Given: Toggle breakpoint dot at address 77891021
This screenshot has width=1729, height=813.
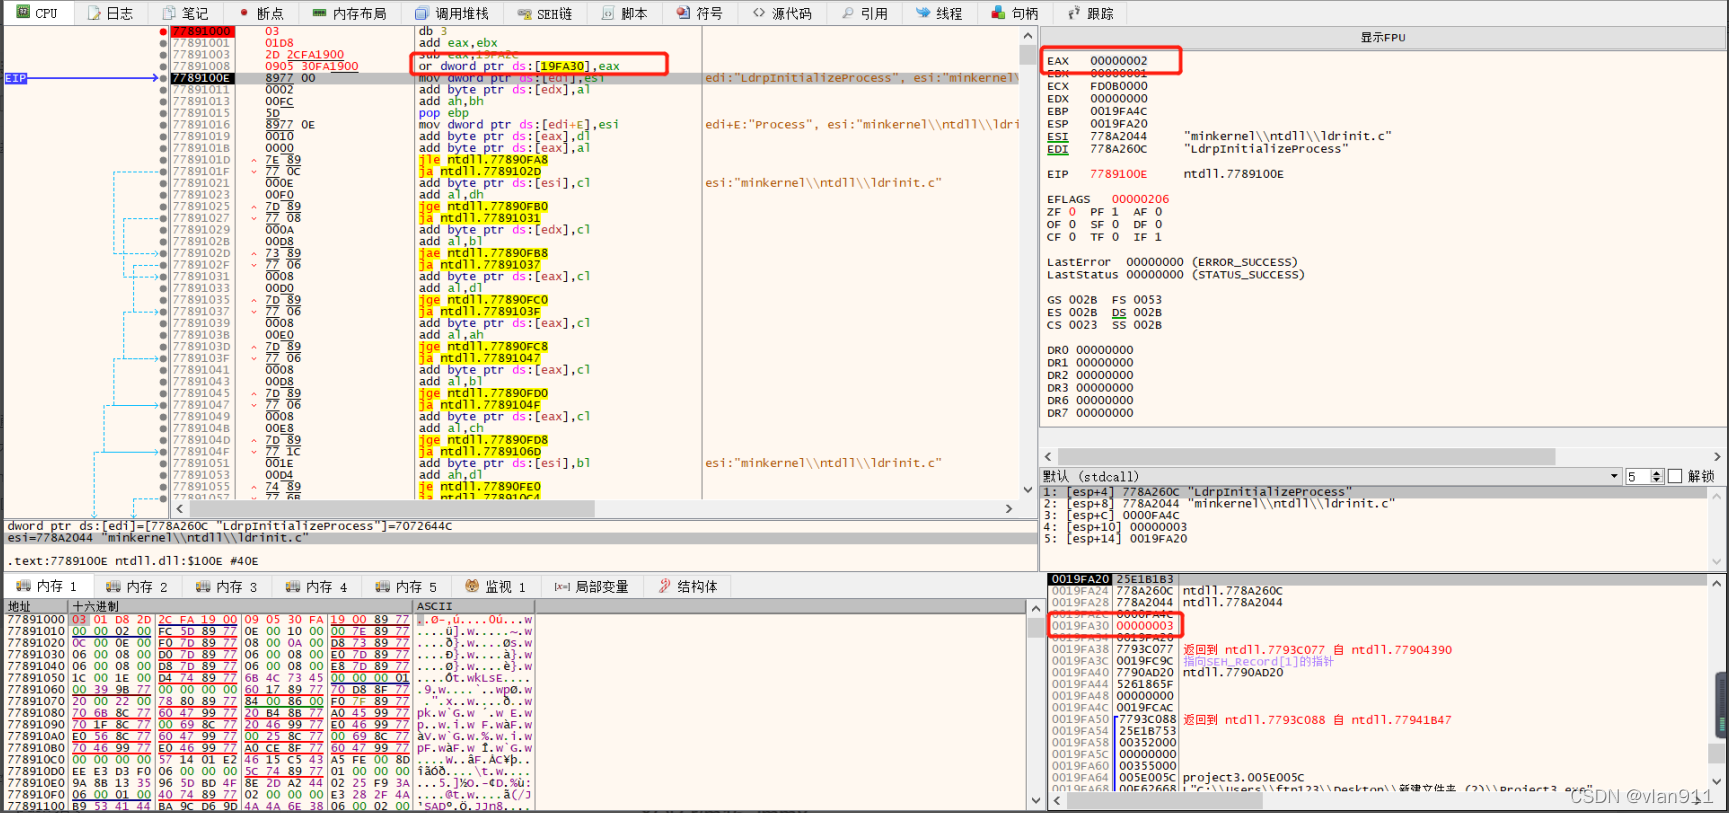Looking at the screenshot, I should click(x=163, y=183).
